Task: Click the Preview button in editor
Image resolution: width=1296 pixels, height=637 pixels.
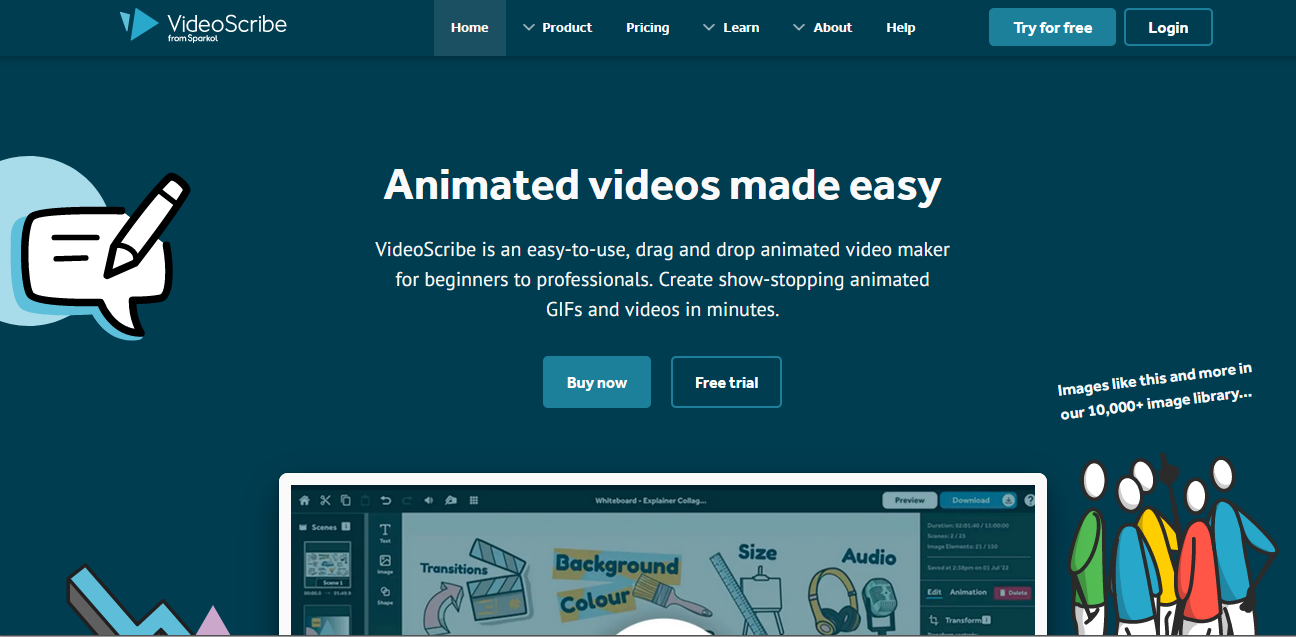Action: pyautogui.click(x=909, y=500)
